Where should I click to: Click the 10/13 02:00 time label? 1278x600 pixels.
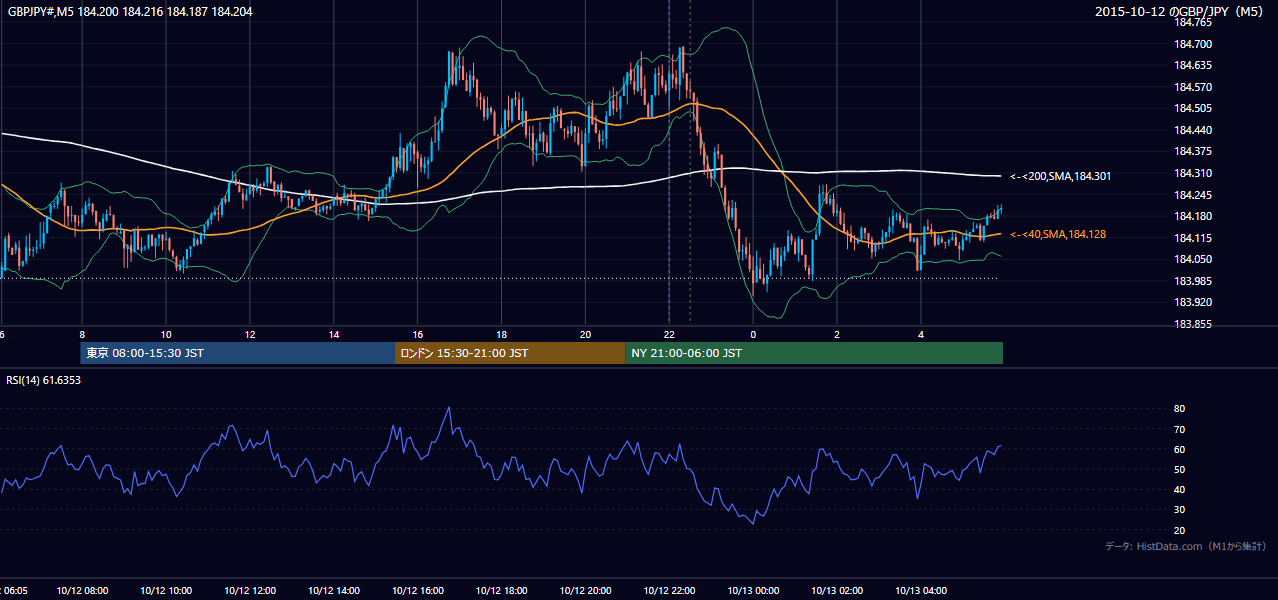838,591
